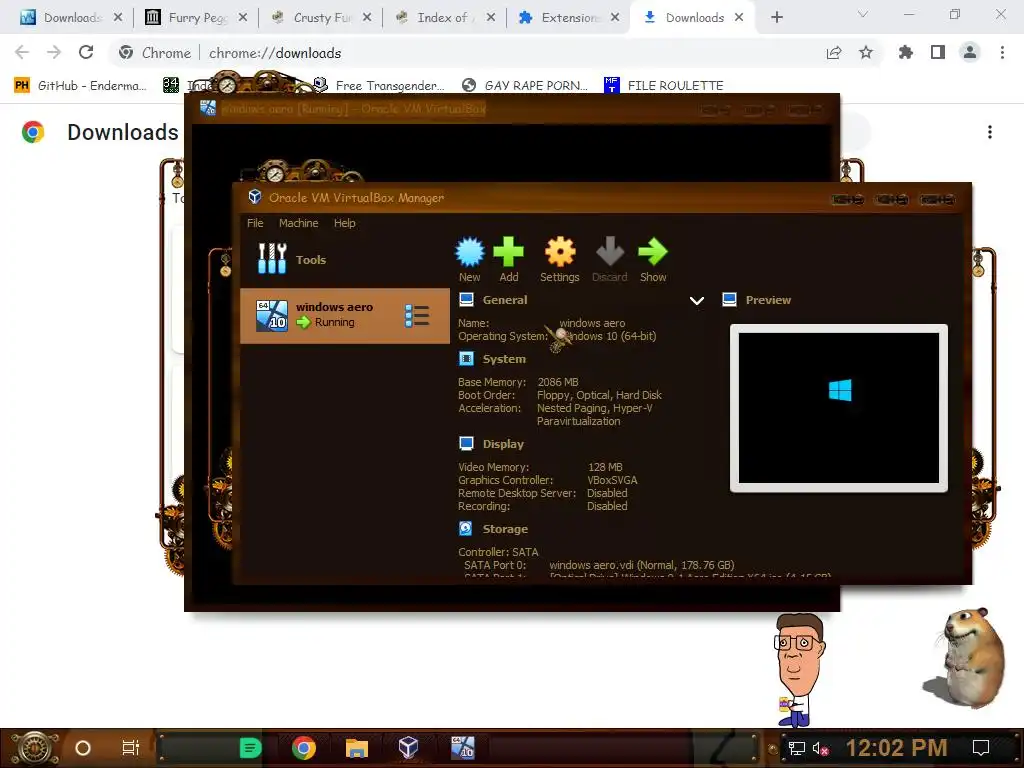Bookmark this page with the star icon
Image resolution: width=1024 pixels, height=768 pixels.
pos(866,52)
